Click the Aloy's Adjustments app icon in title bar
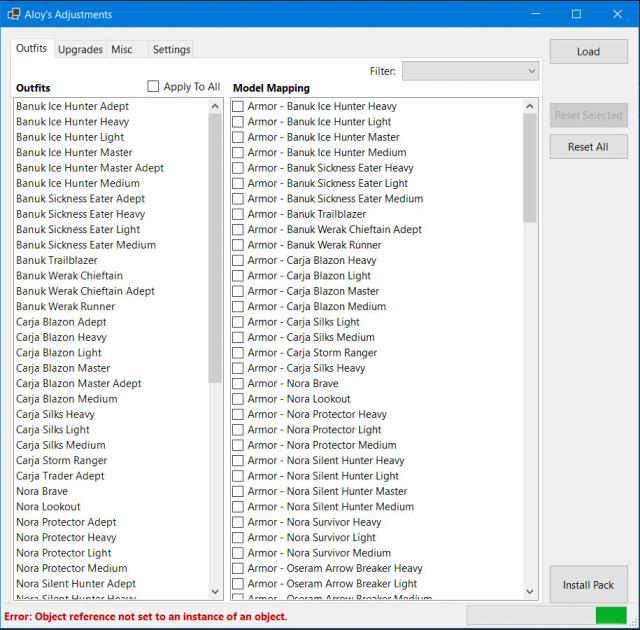This screenshot has height=630, width=640. pos(13,14)
